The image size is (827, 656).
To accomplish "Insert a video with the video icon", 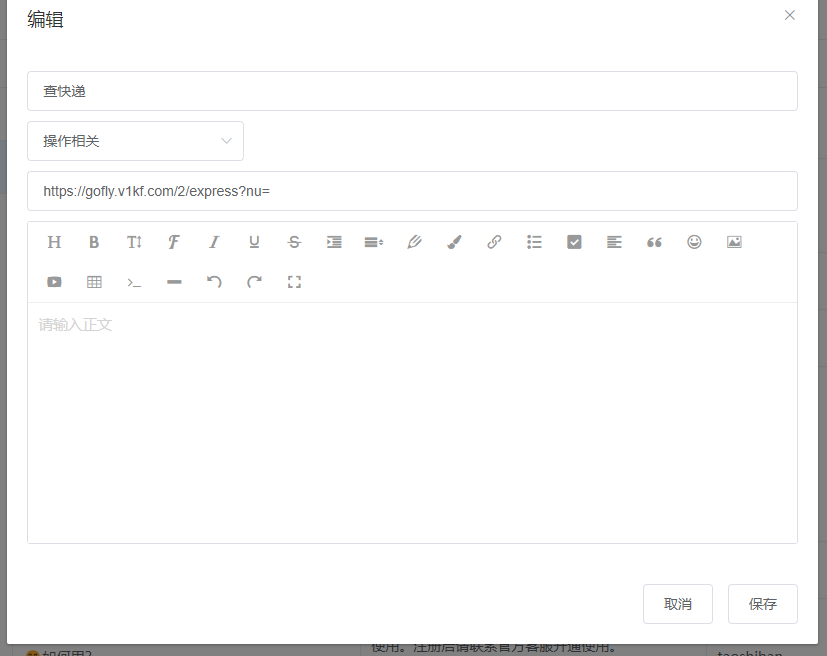I will pos(54,282).
